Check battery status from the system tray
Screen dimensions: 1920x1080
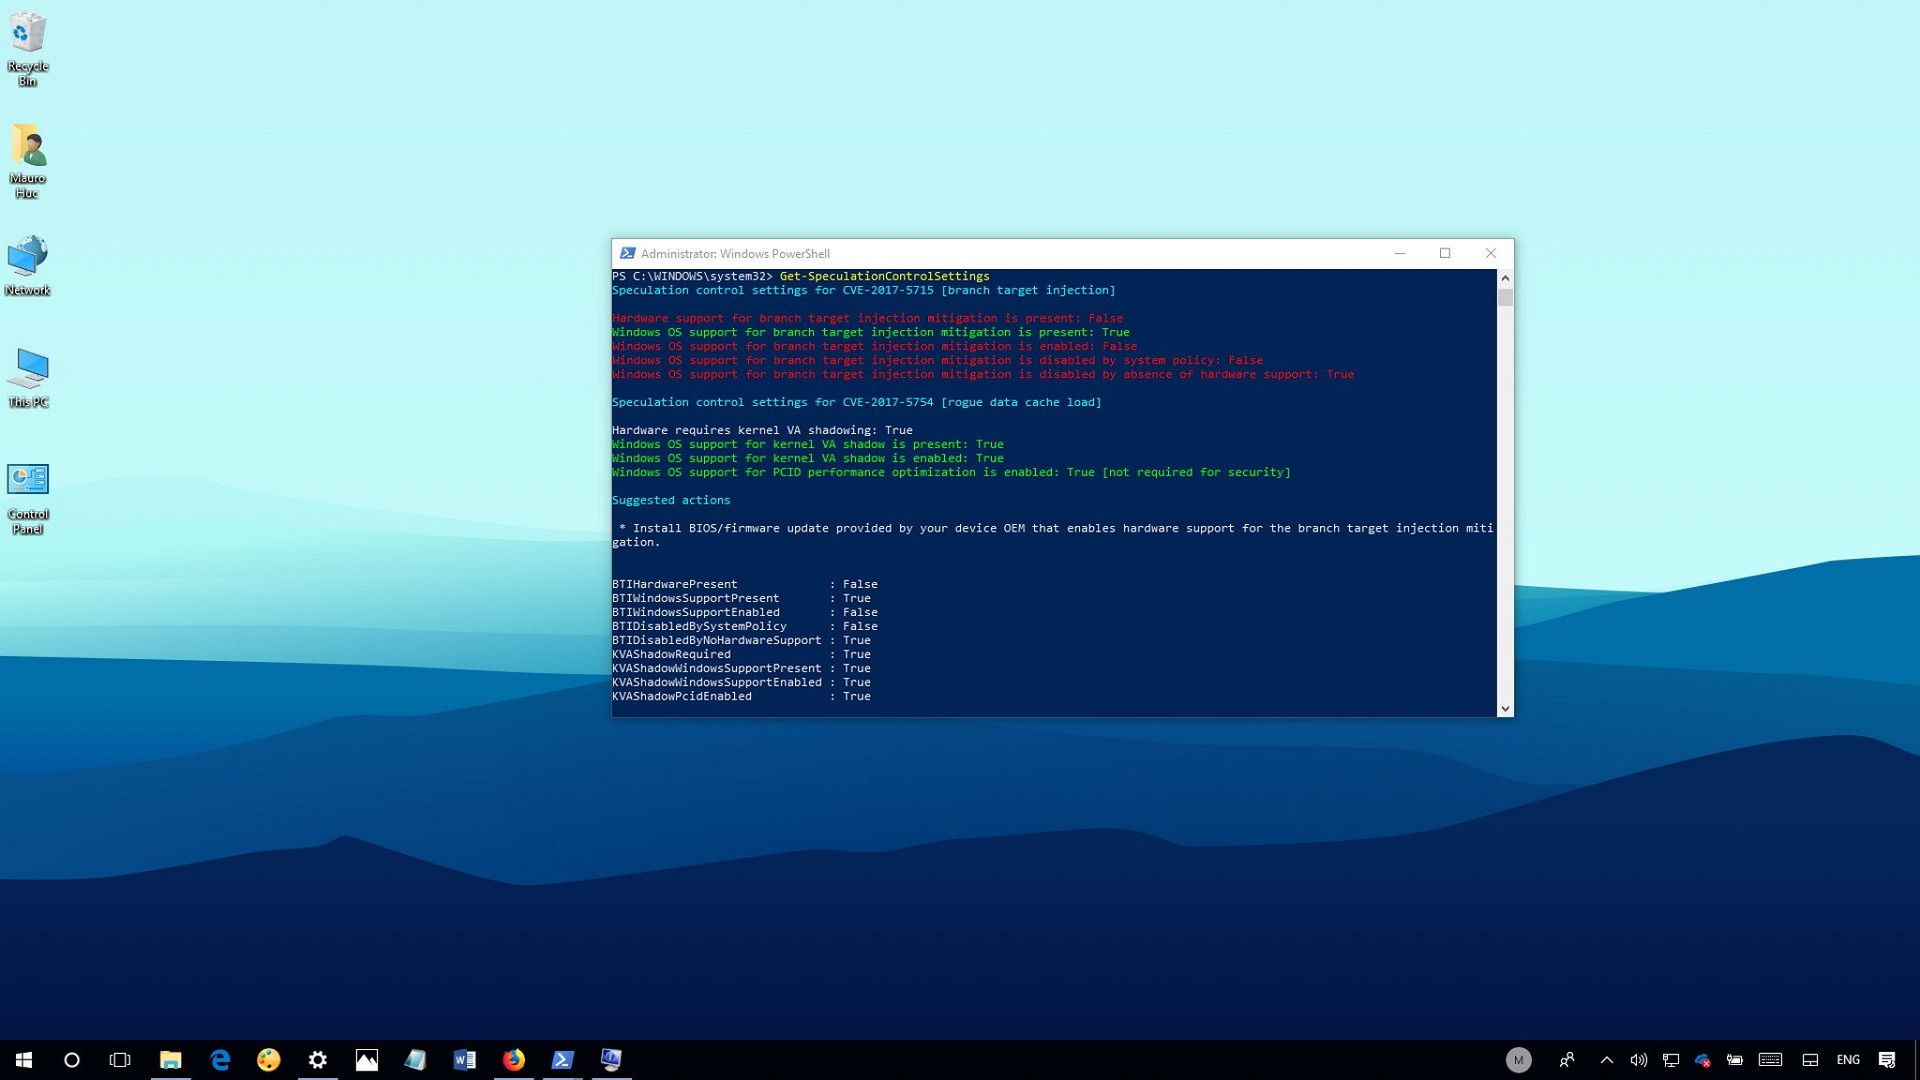click(1733, 1060)
